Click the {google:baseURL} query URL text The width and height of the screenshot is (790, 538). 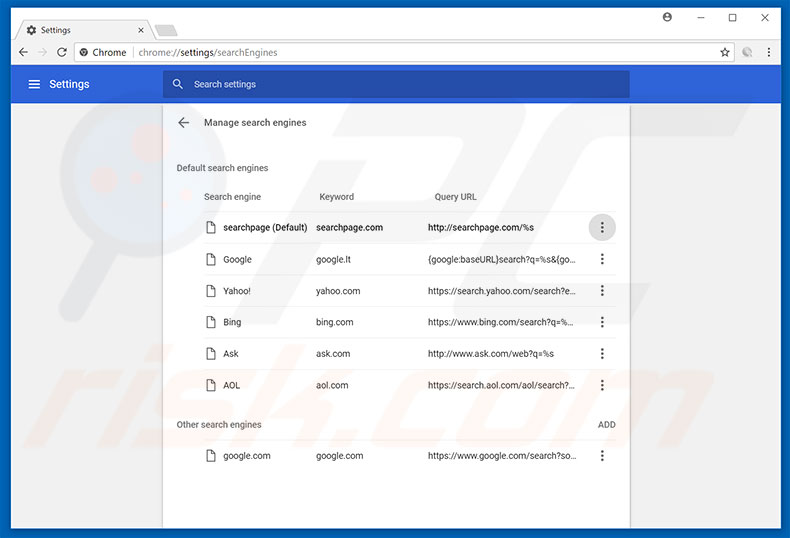tap(501, 259)
